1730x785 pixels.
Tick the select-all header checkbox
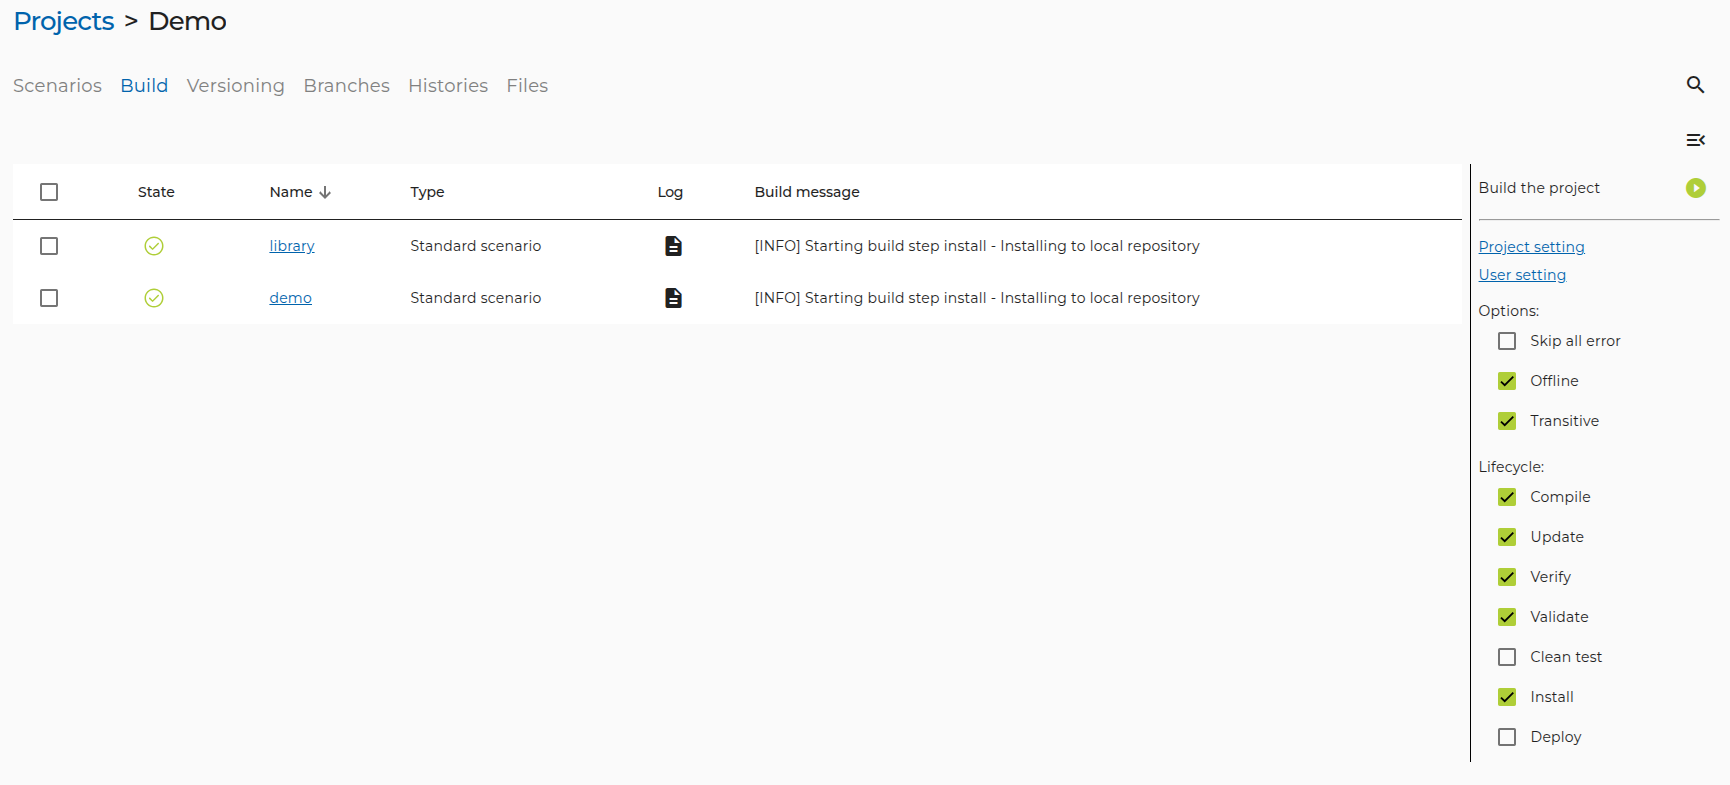[49, 192]
